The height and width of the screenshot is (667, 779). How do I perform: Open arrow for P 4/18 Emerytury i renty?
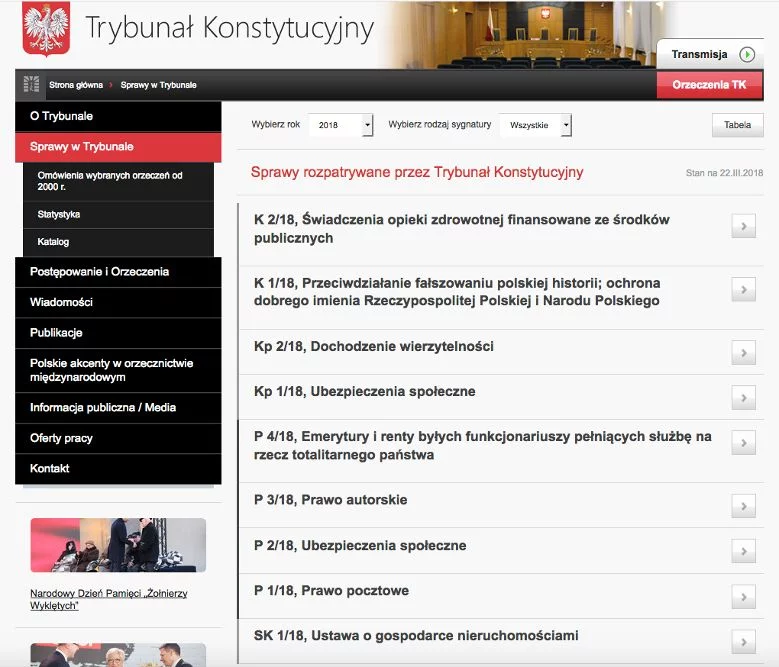click(743, 443)
